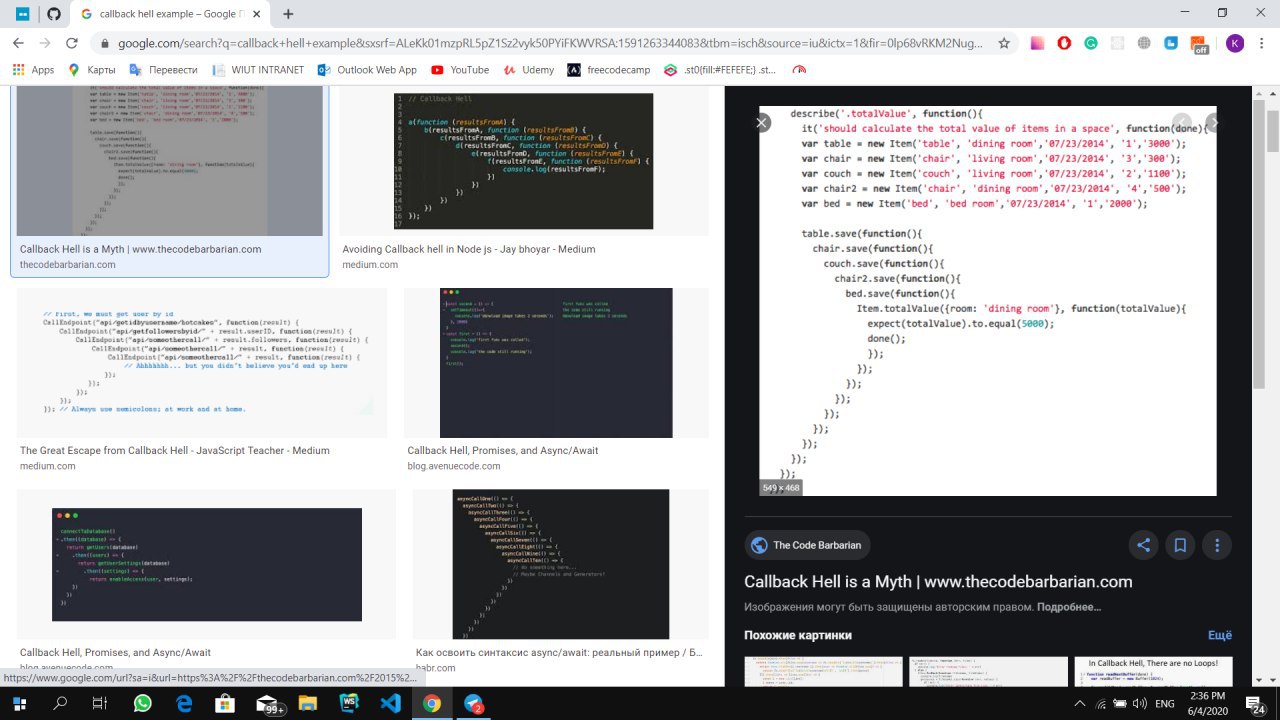The width and height of the screenshot is (1280, 720).
Task: Open the Avoiding Callback hell in Node js image
Action: 524,160
